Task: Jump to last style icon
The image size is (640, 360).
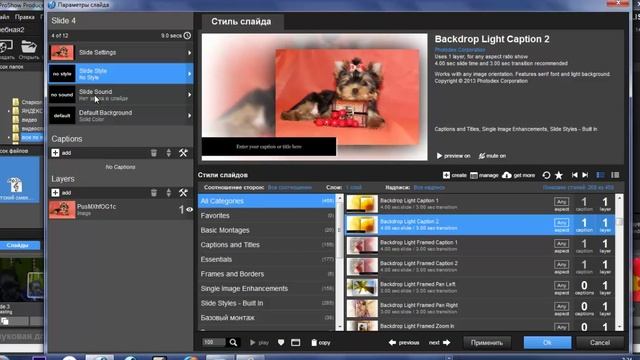Action: 585,175
